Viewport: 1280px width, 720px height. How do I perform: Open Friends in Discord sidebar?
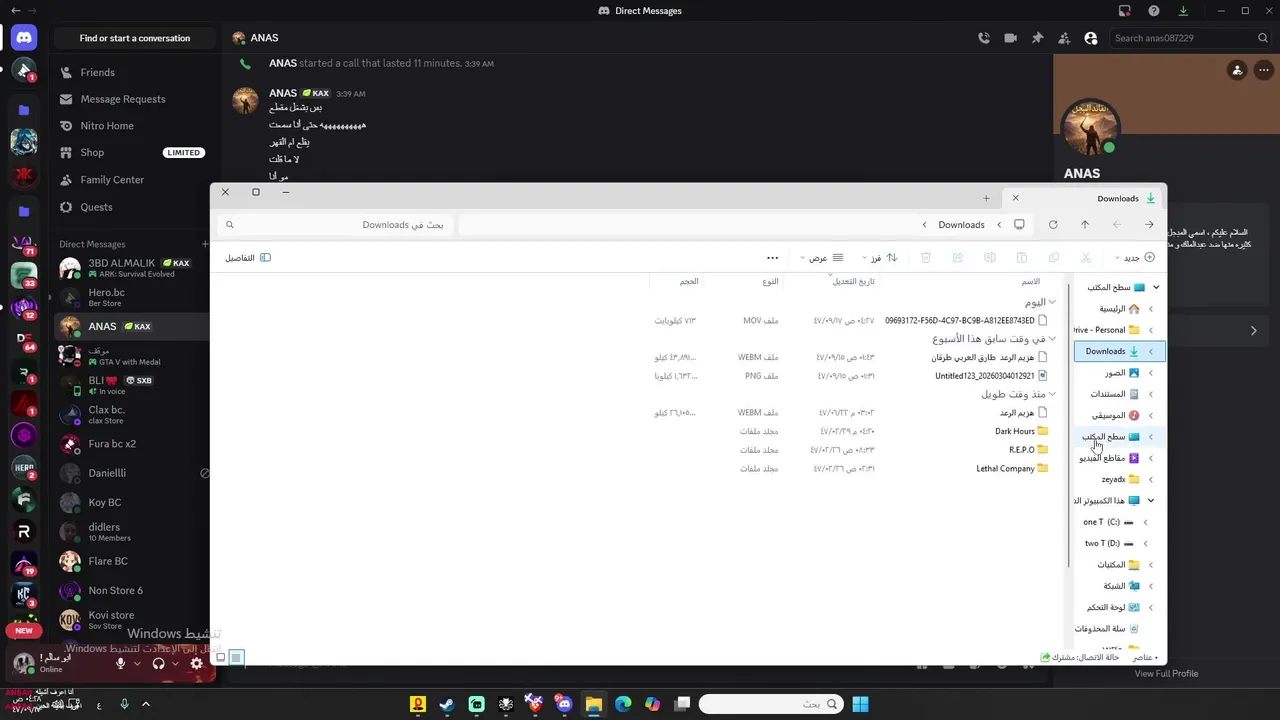pos(98,72)
